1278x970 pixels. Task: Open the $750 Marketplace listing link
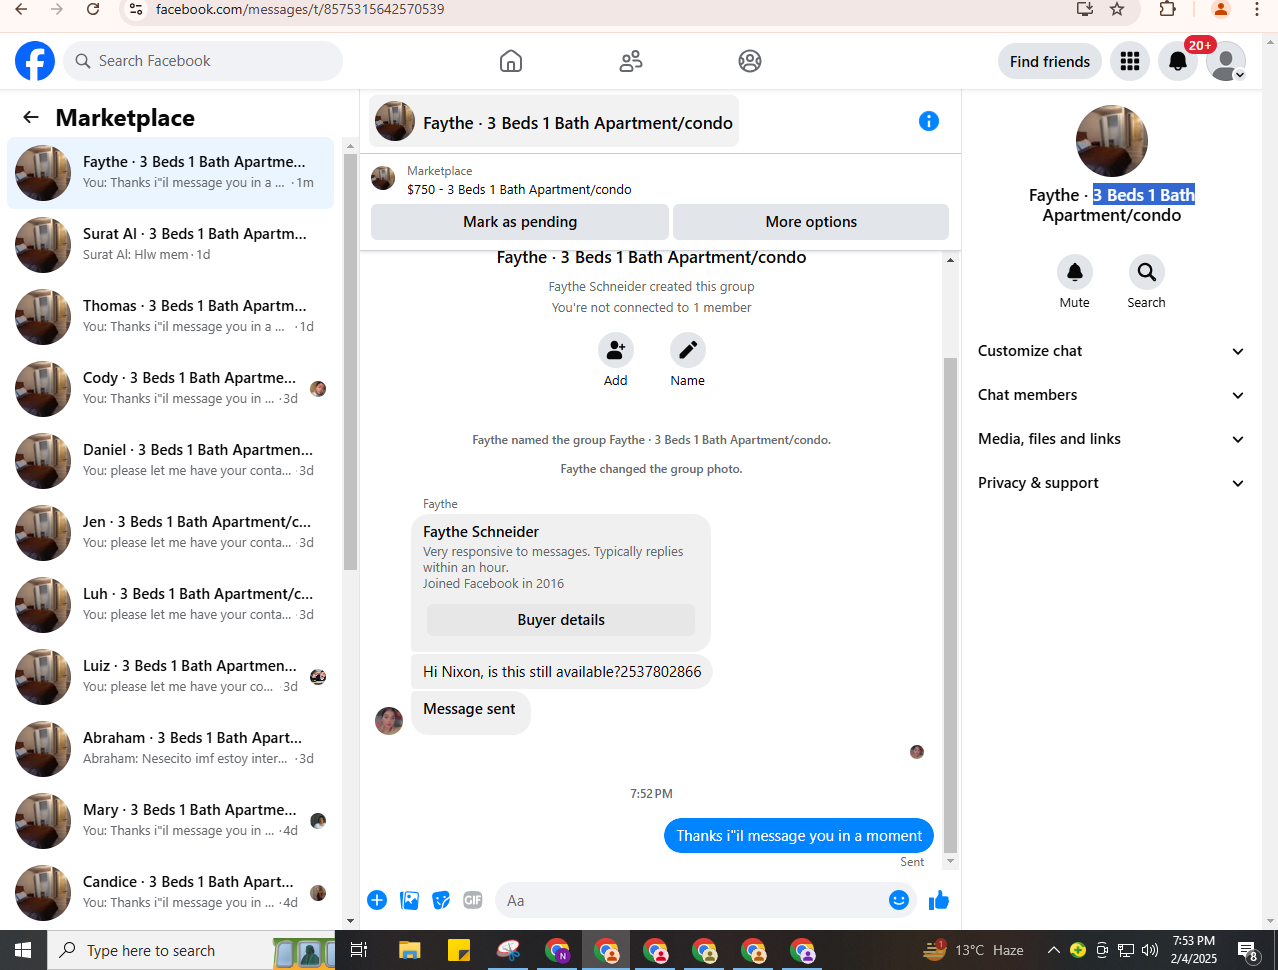(x=519, y=189)
